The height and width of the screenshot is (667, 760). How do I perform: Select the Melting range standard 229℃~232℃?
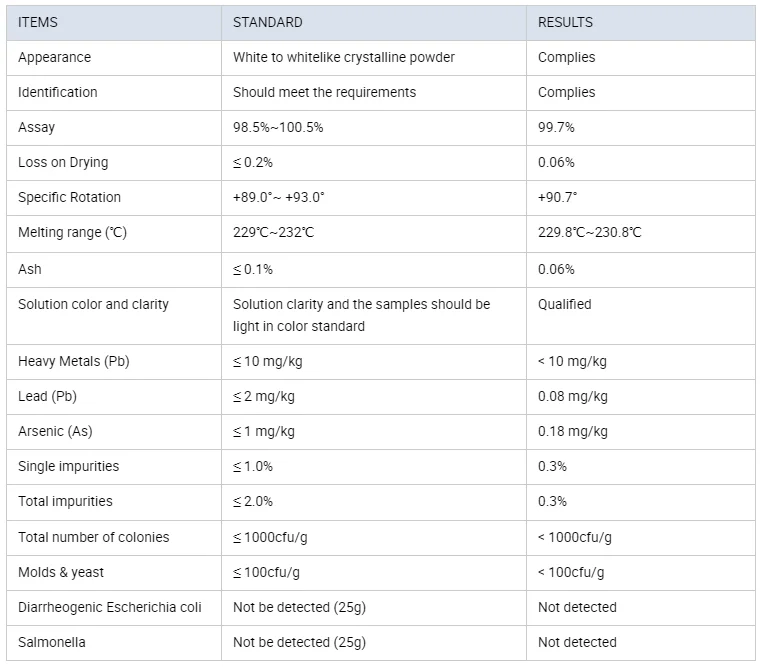pyautogui.click(x=274, y=232)
